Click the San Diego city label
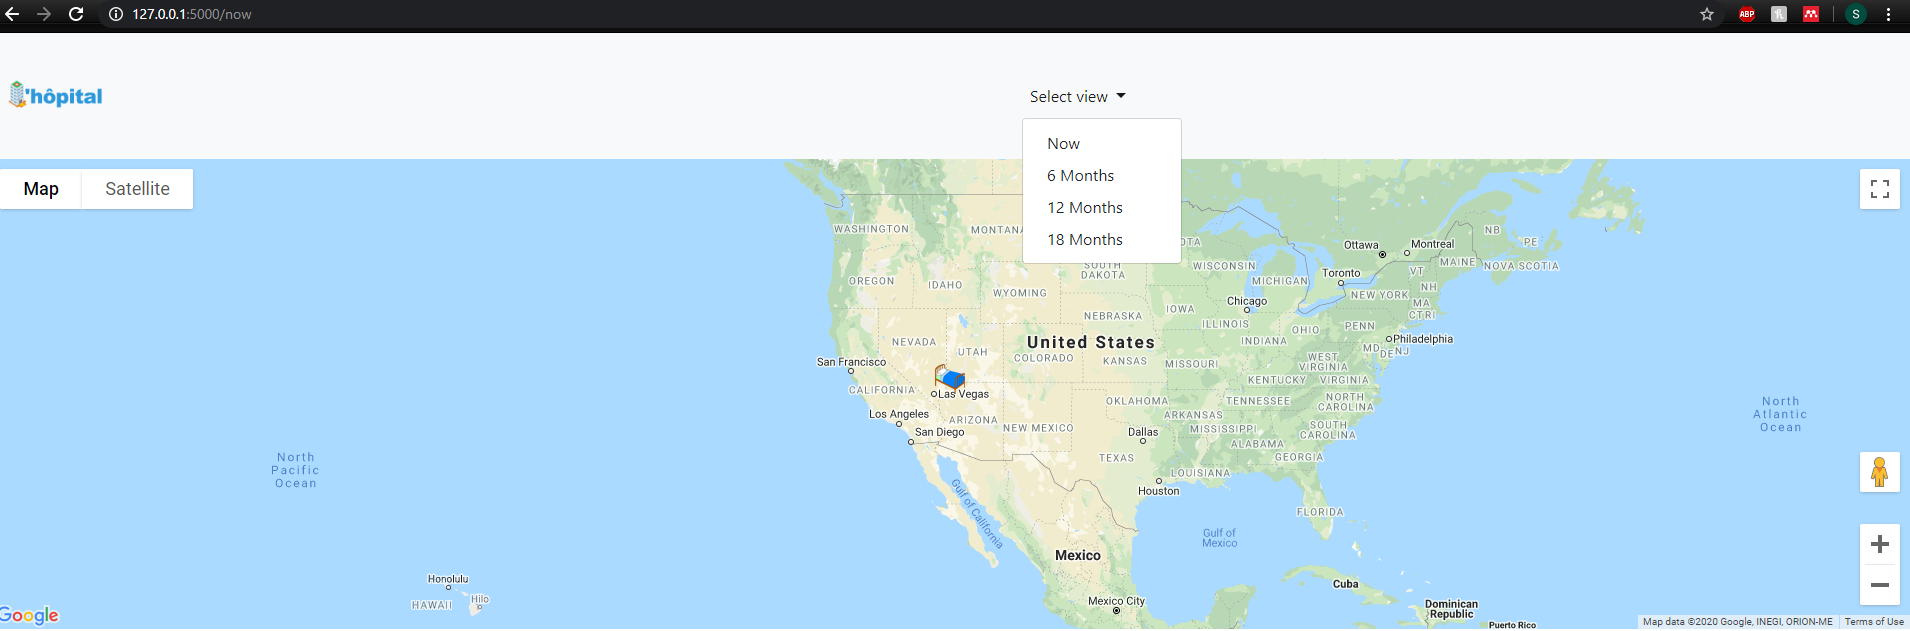The width and height of the screenshot is (1910, 631). pos(940,432)
